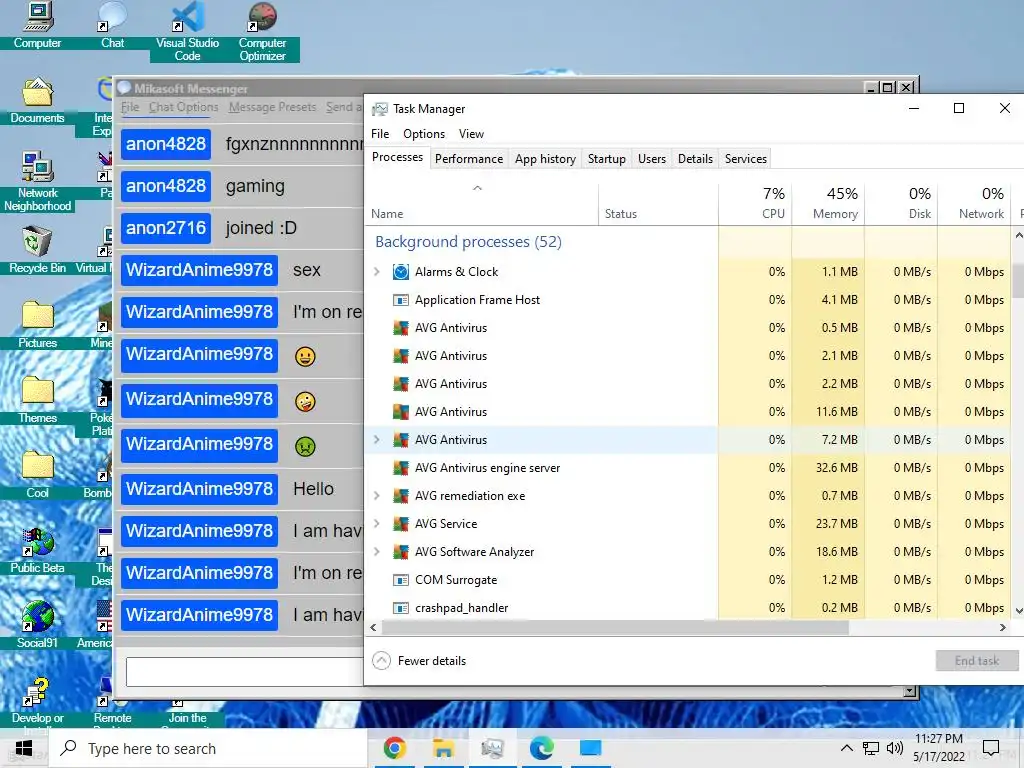Select Task Manager taskbar icon
This screenshot has height=768, width=1024.
[x=492, y=748]
